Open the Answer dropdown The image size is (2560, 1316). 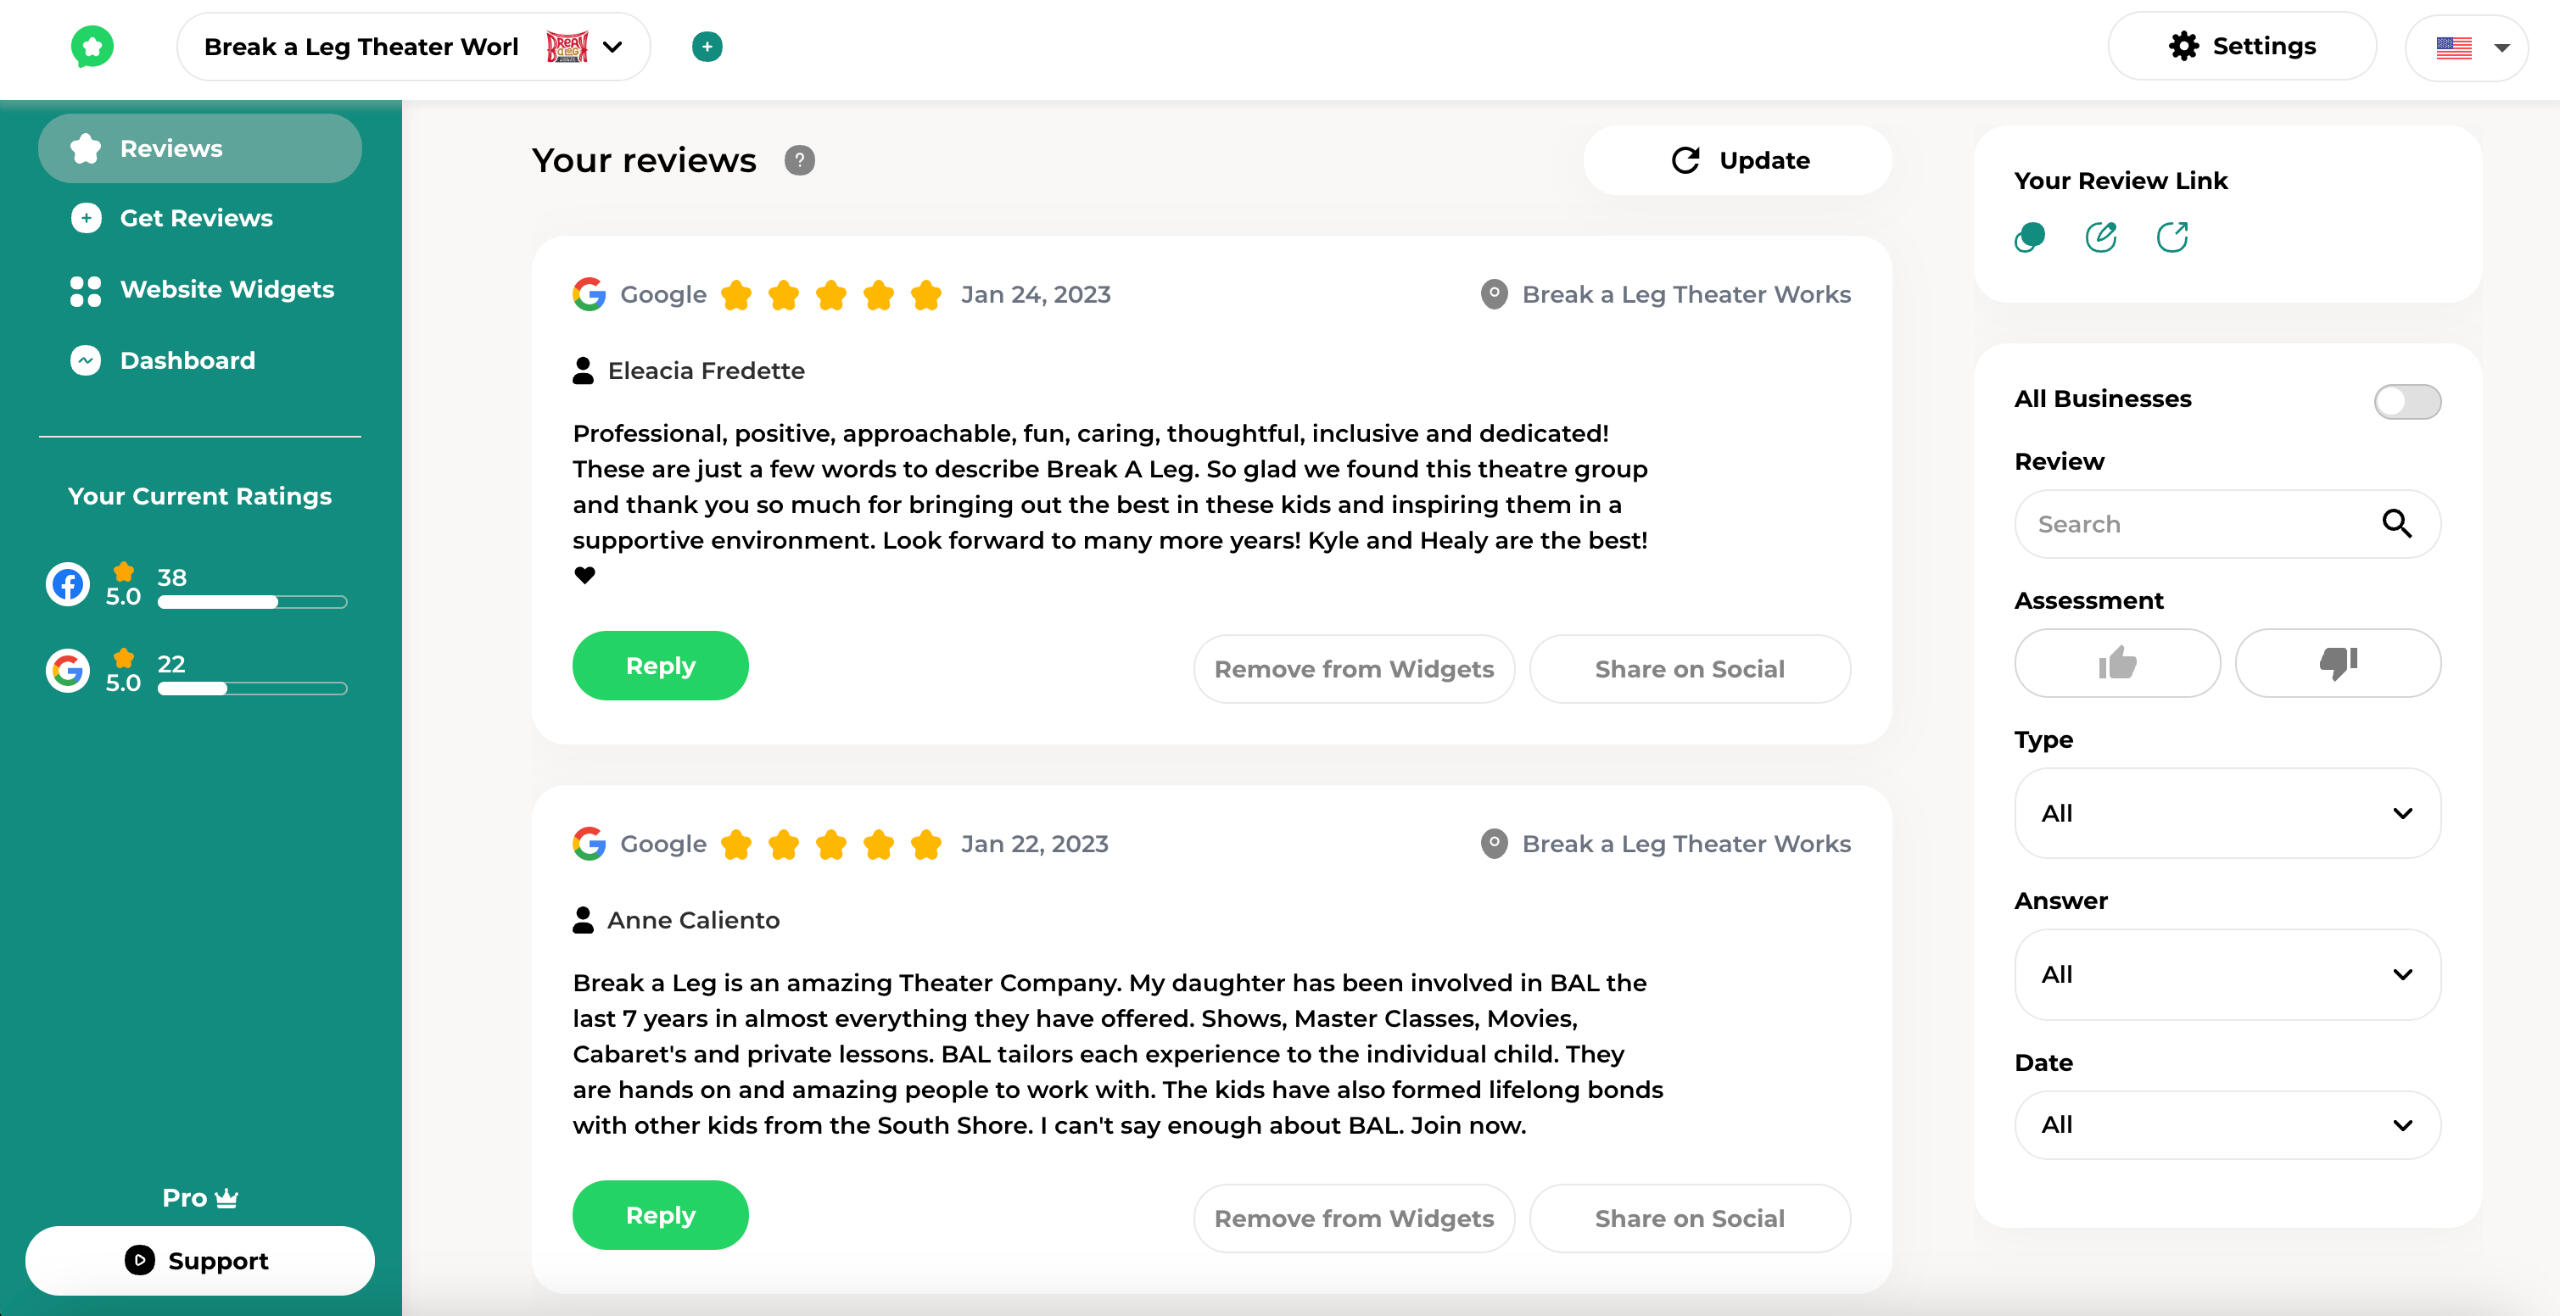(2227, 975)
